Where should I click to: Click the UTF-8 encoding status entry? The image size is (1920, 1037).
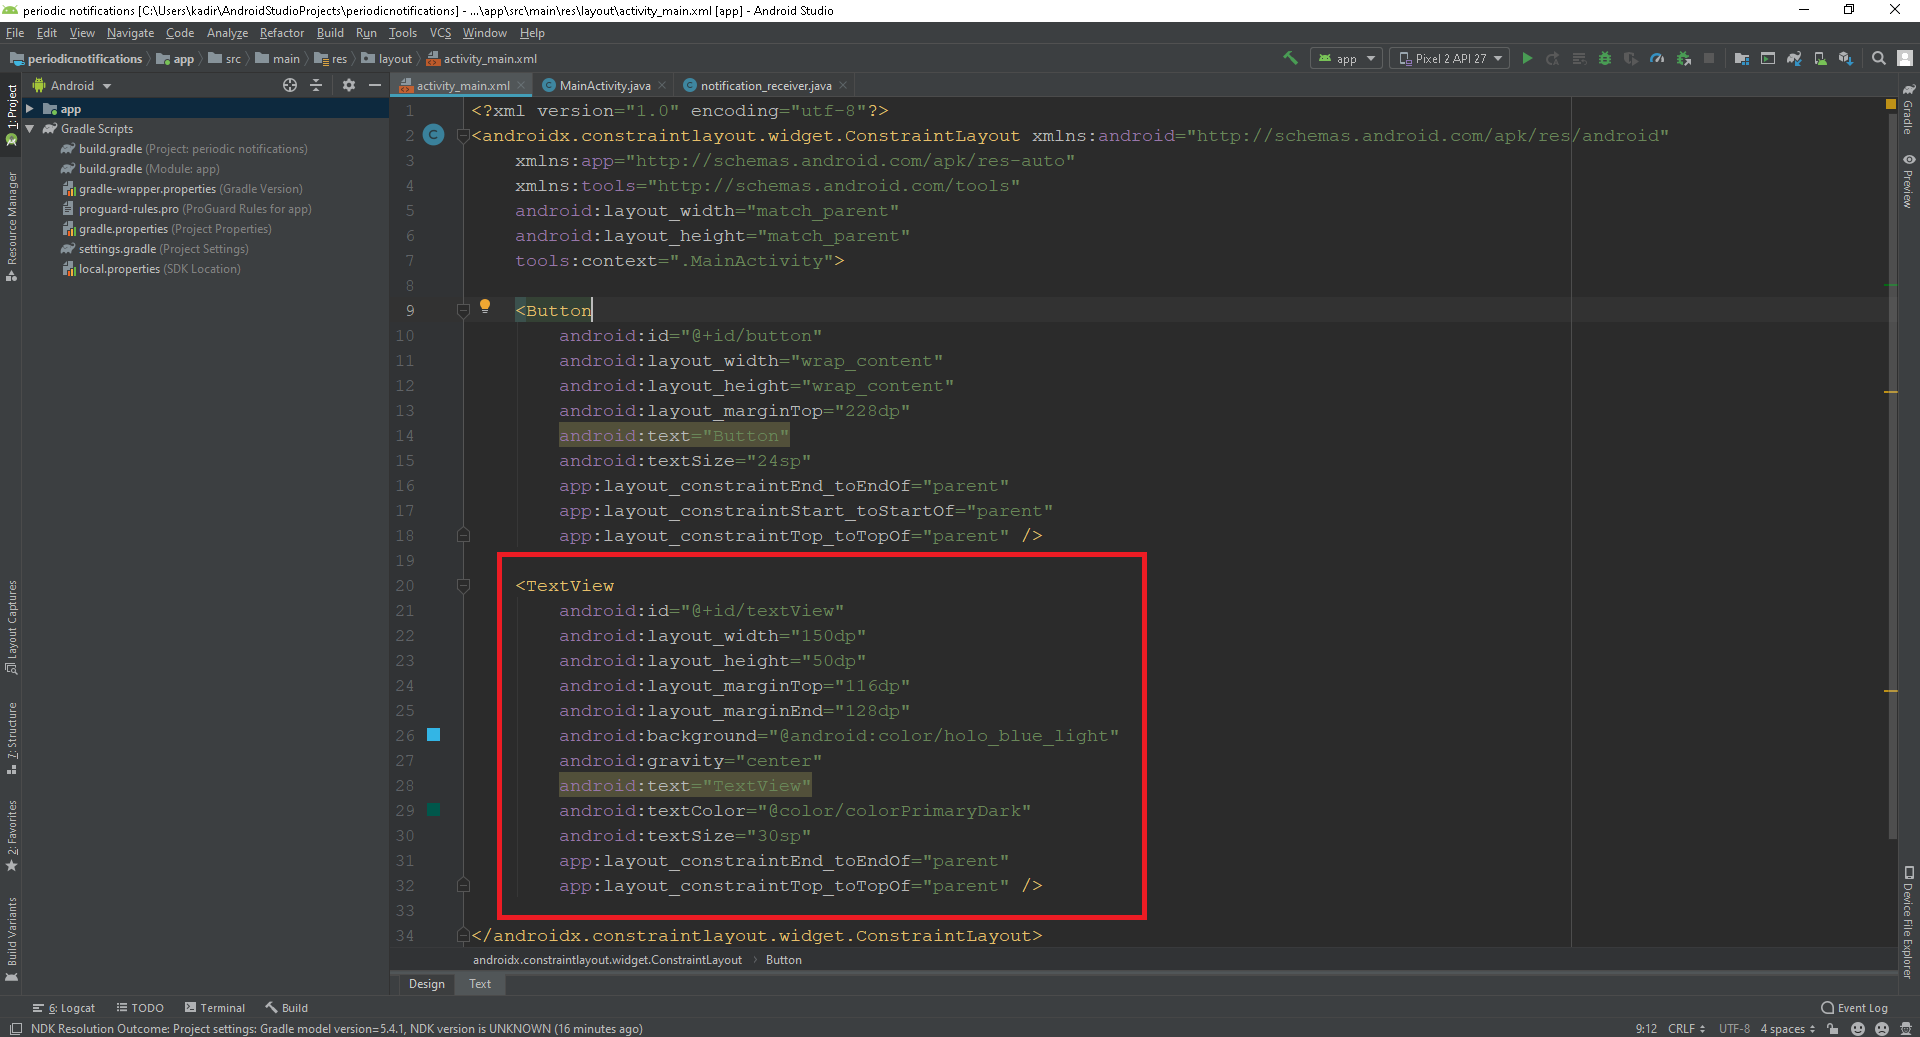coord(1734,1028)
